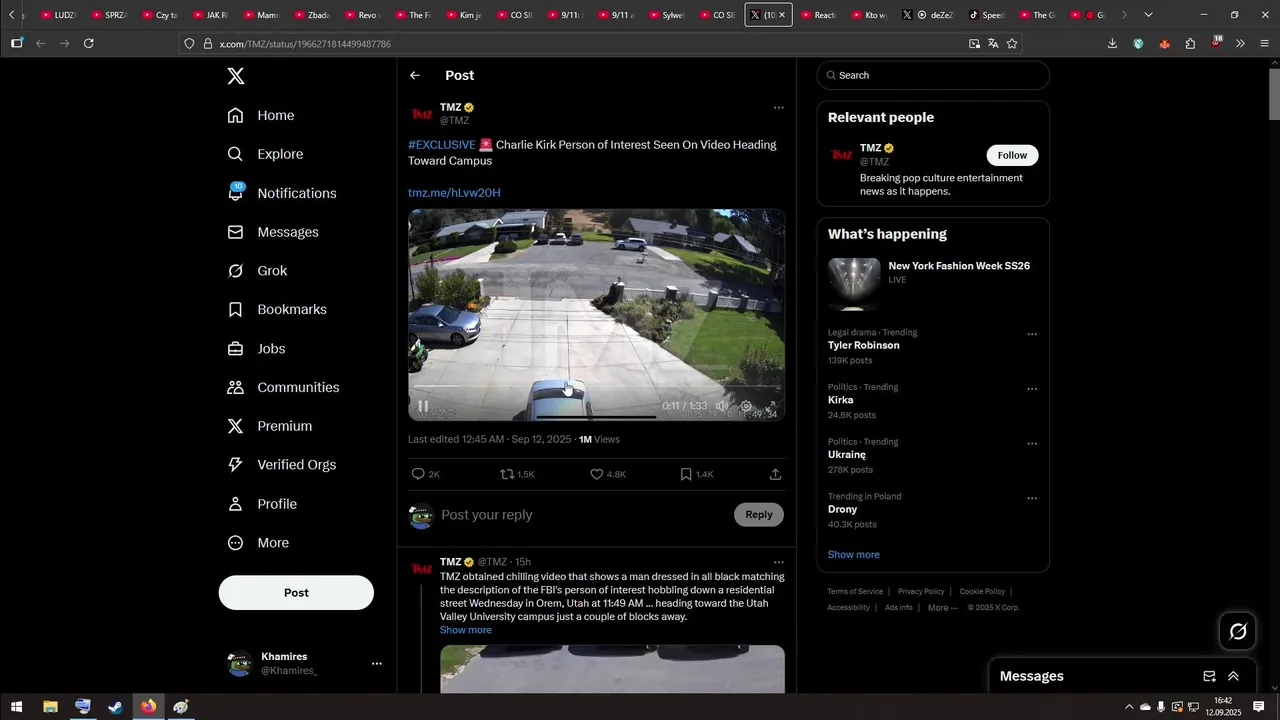Open the video settings gear
This screenshot has width=1280, height=720.
(746, 406)
